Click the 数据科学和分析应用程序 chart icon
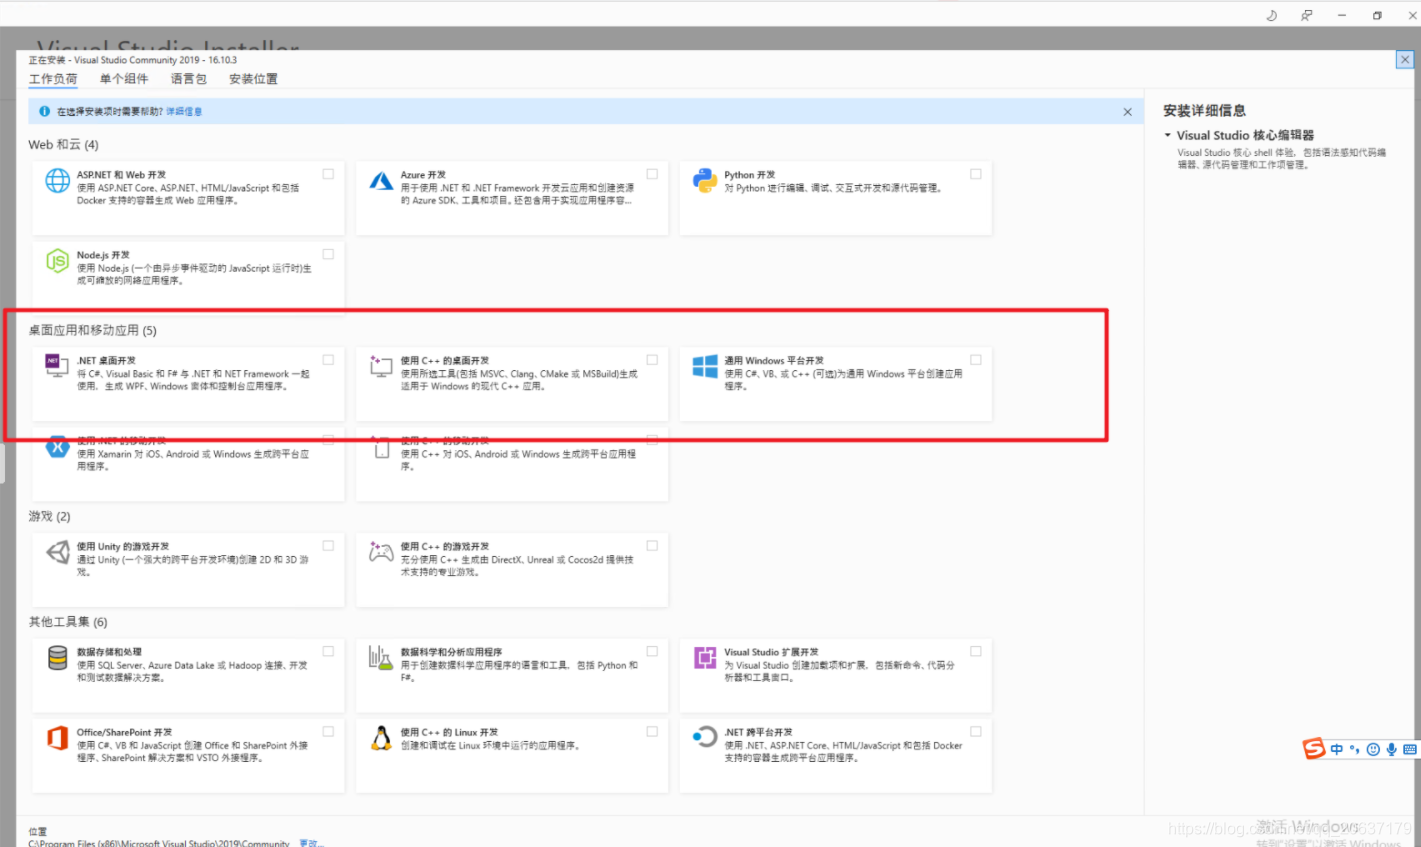 pos(381,657)
